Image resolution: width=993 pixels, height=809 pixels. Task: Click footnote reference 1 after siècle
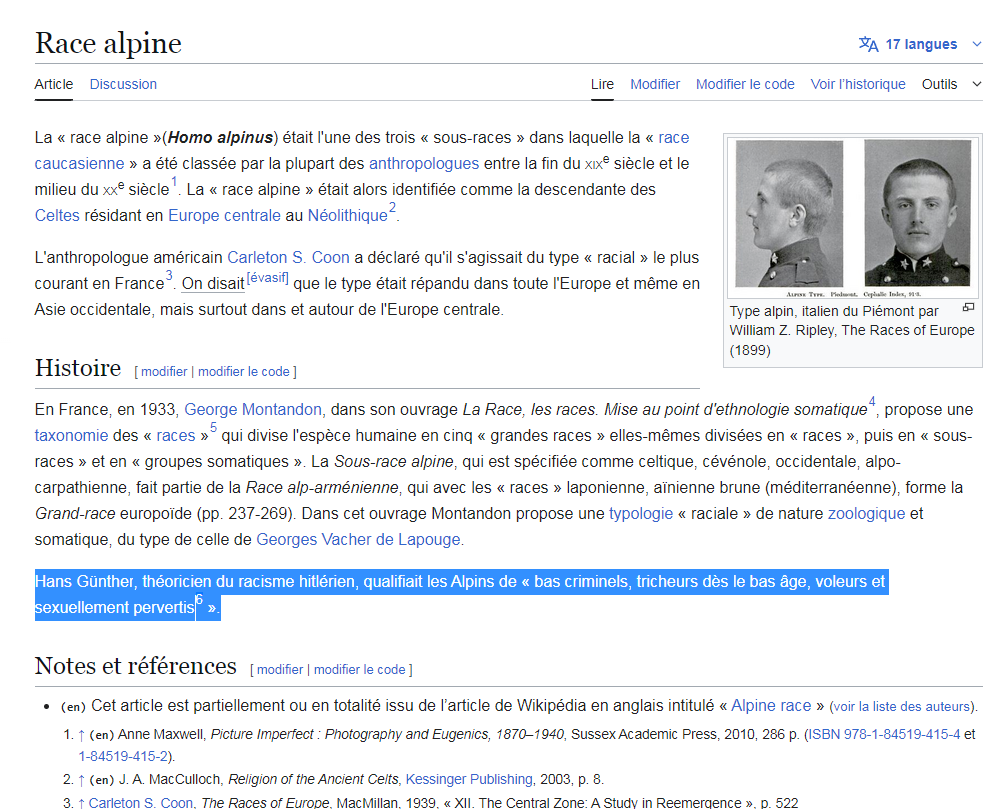[174, 183]
